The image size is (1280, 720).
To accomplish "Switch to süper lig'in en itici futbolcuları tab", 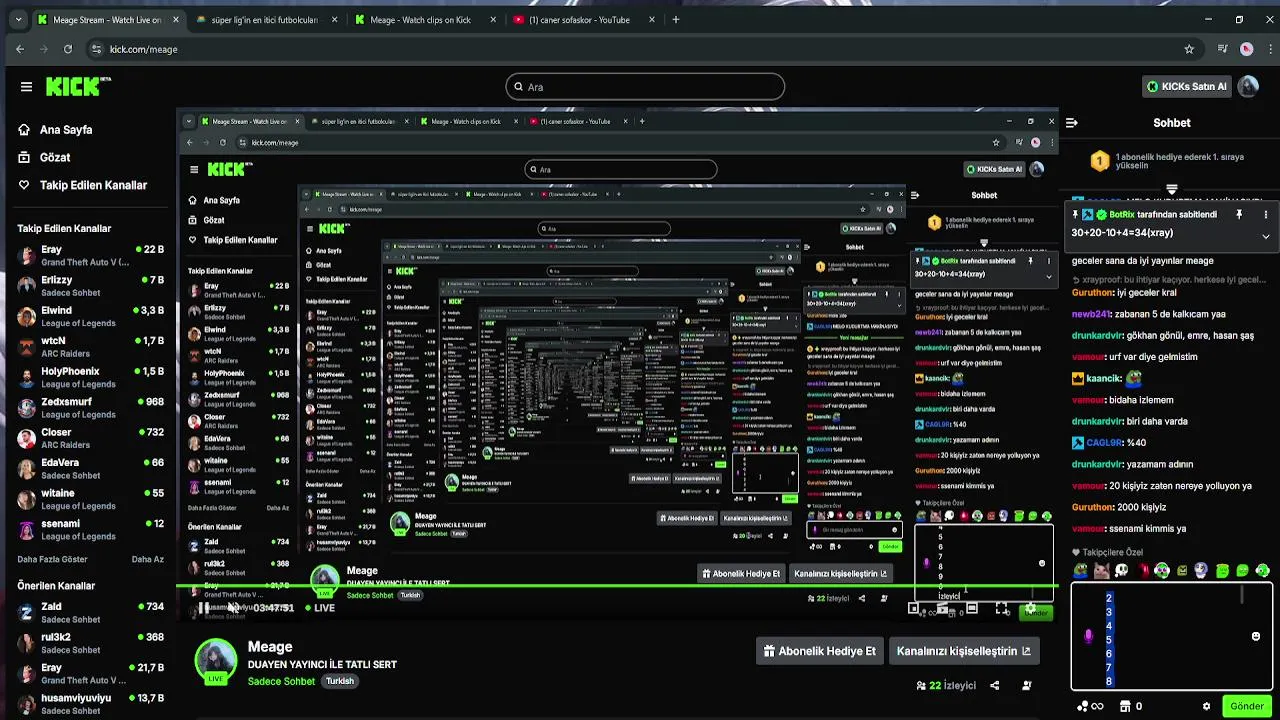I will pyautogui.click(x=265, y=19).
